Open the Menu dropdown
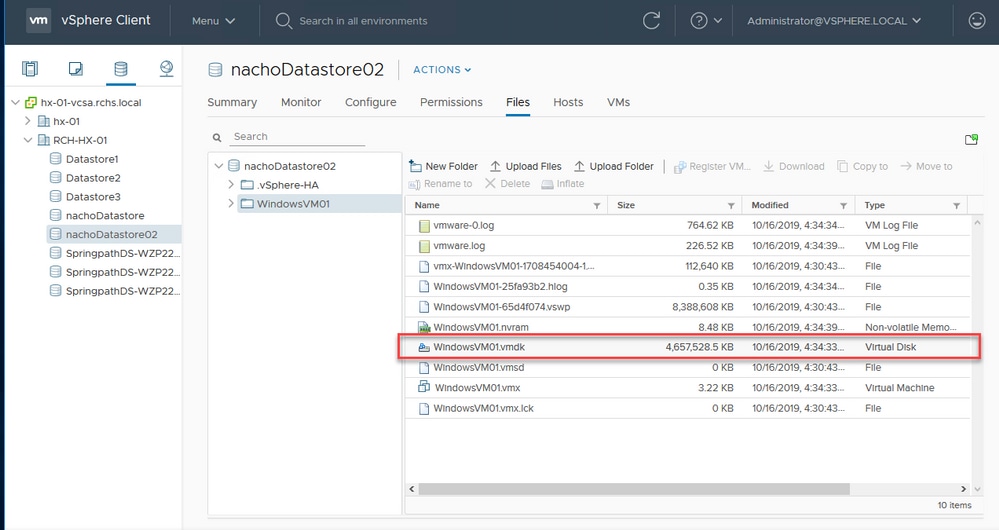This screenshot has height=530, width=999. 213,21
